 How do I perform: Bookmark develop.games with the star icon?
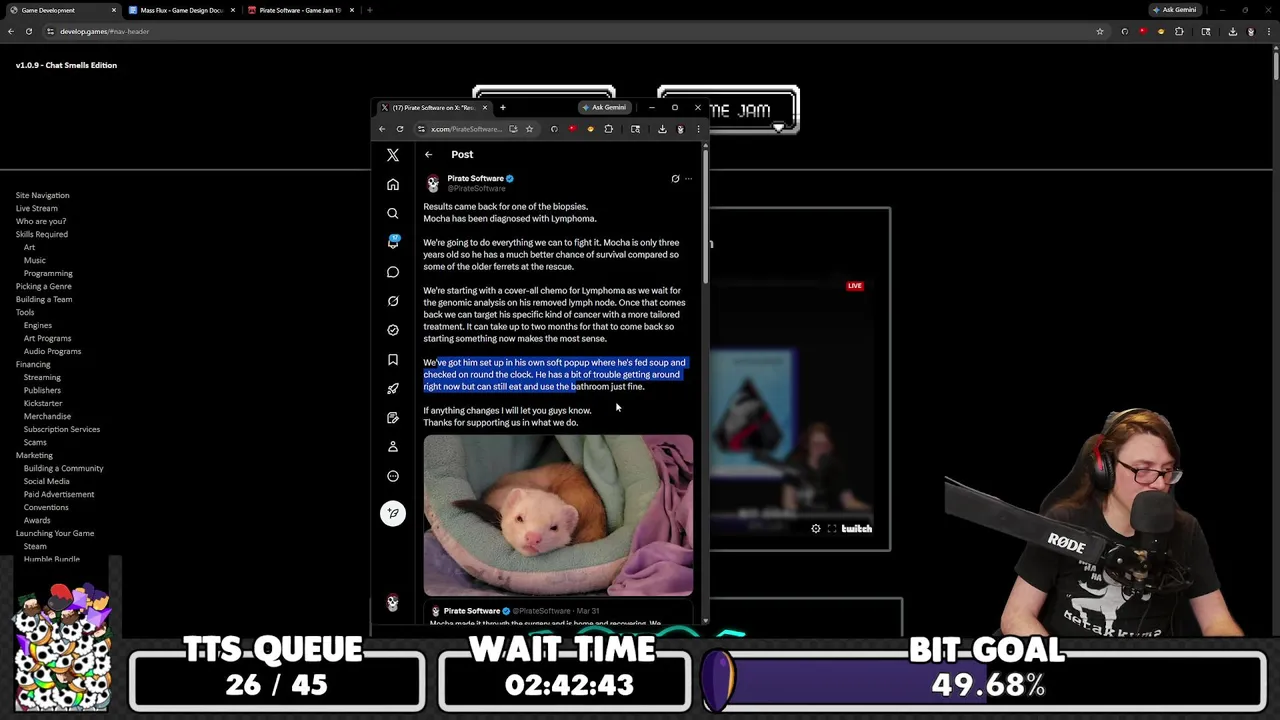coord(1100,31)
